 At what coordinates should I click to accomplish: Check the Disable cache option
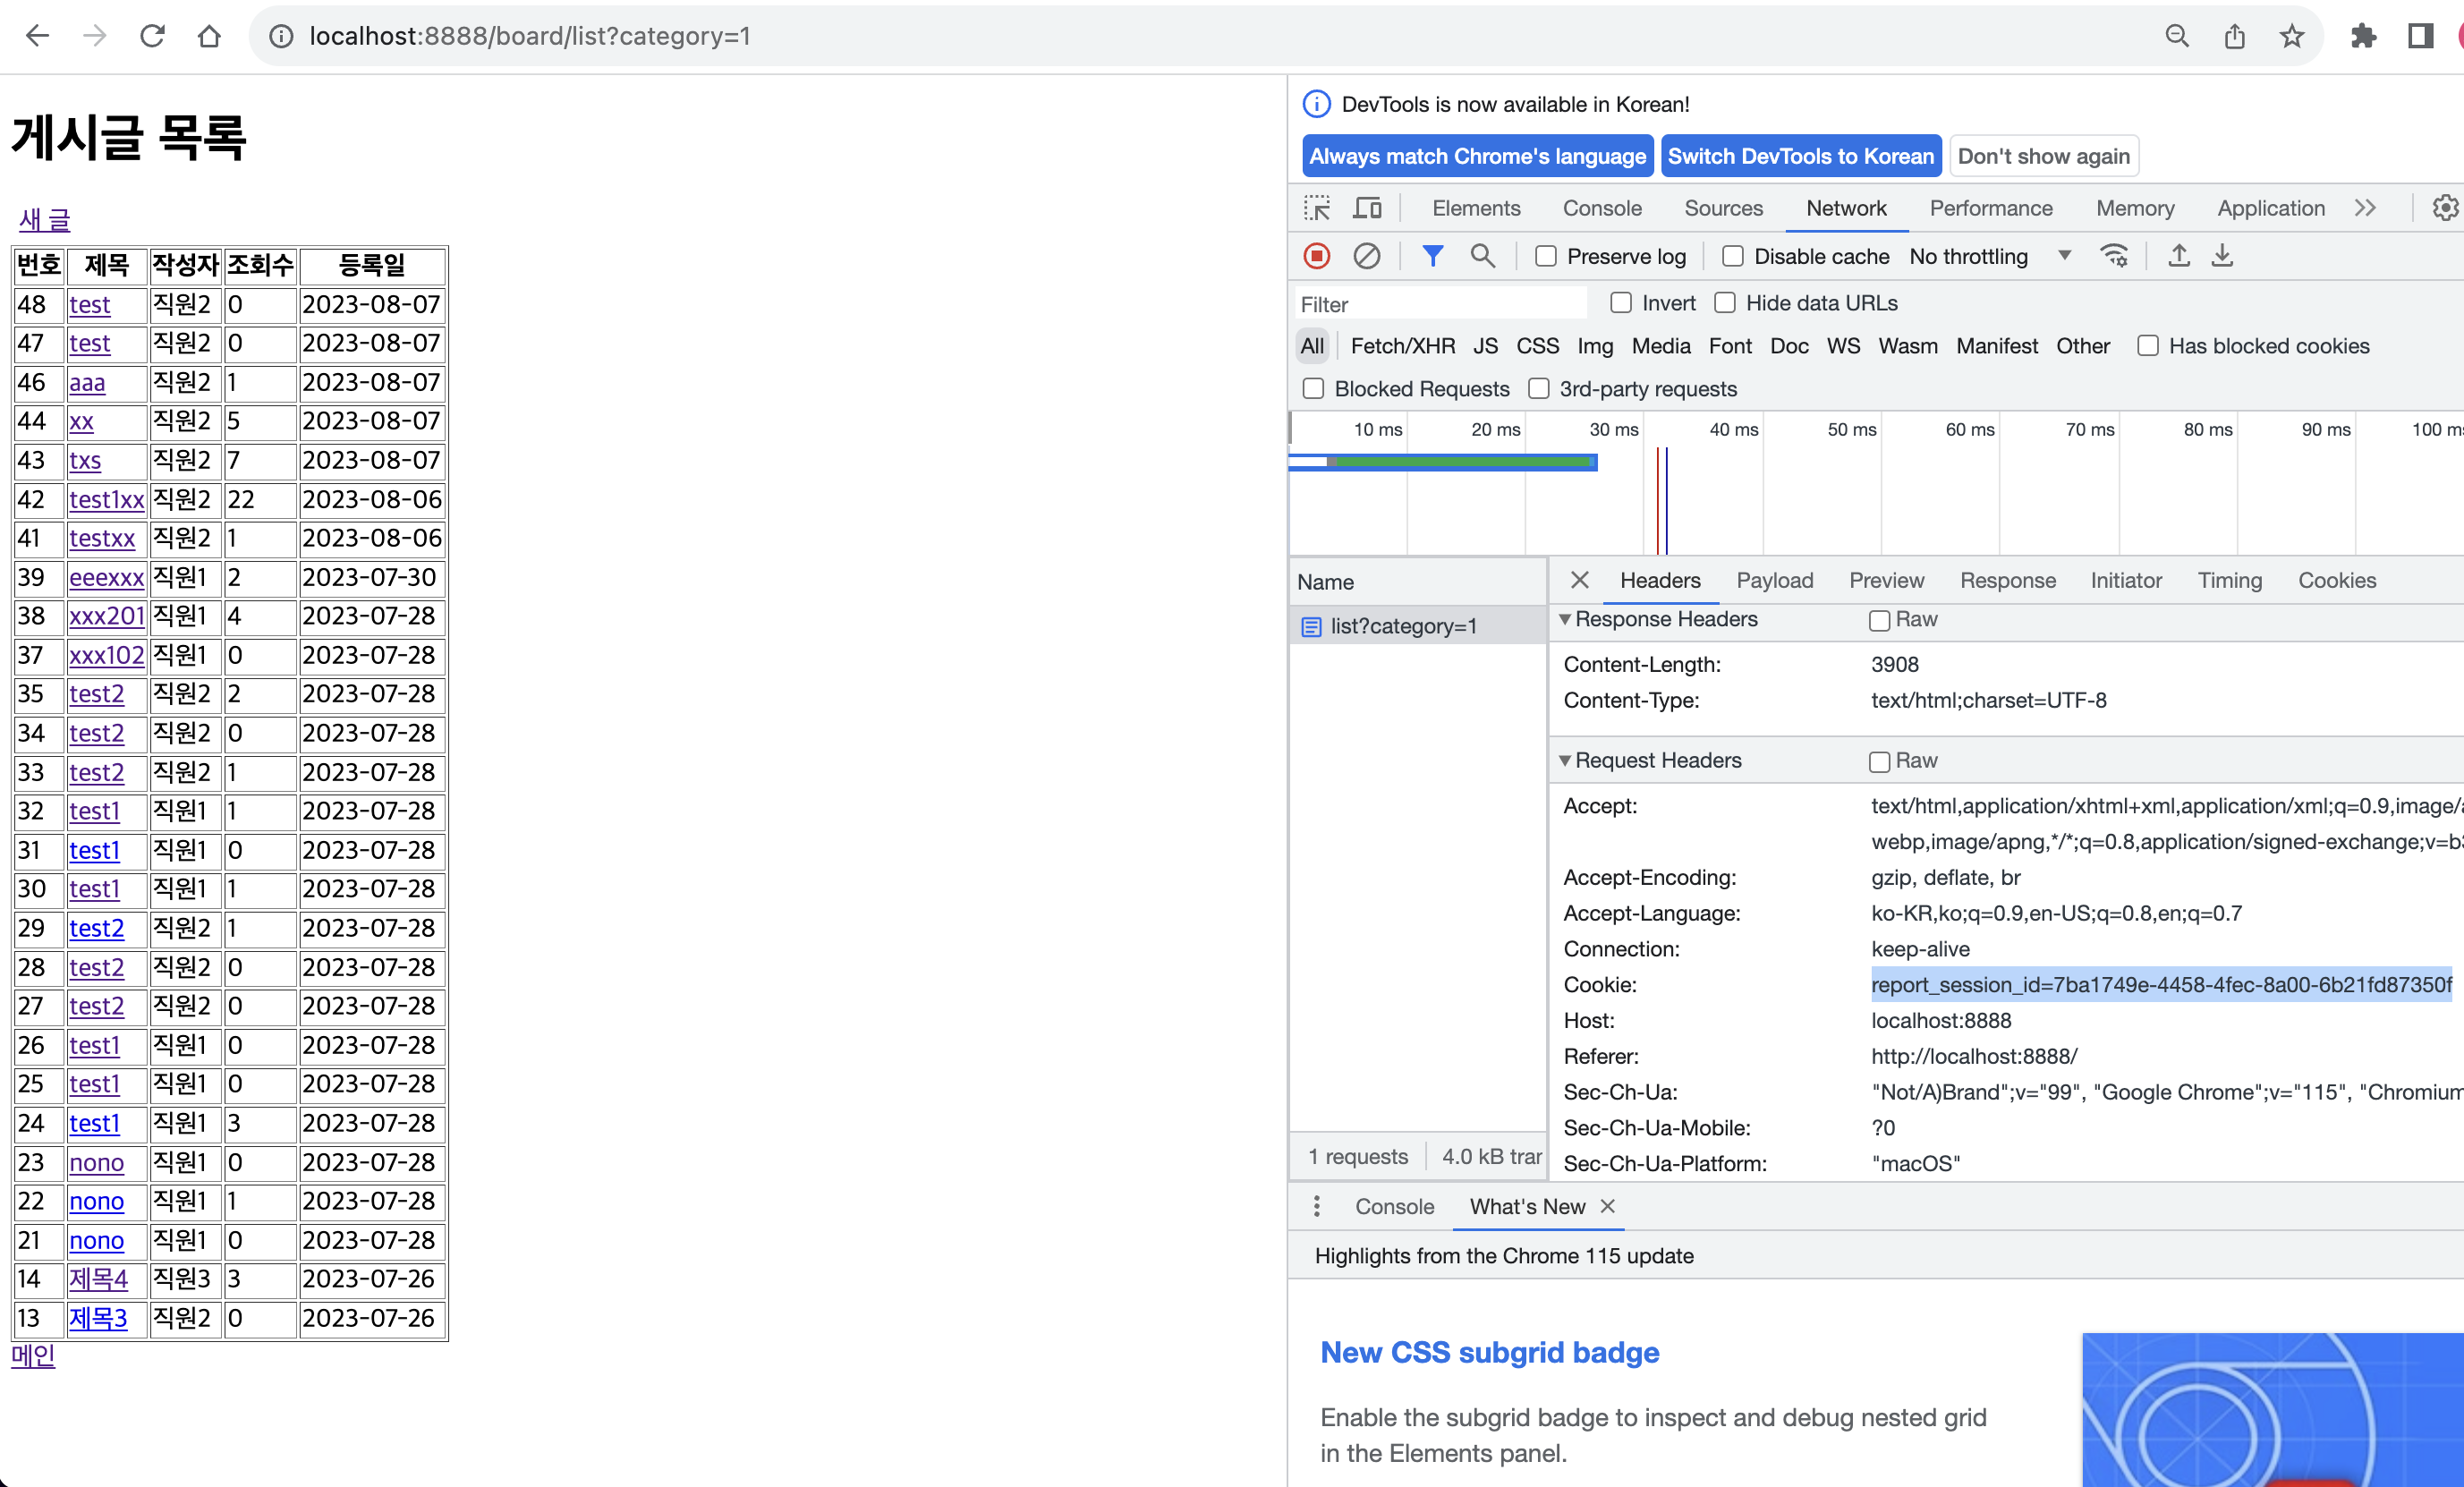(1733, 257)
